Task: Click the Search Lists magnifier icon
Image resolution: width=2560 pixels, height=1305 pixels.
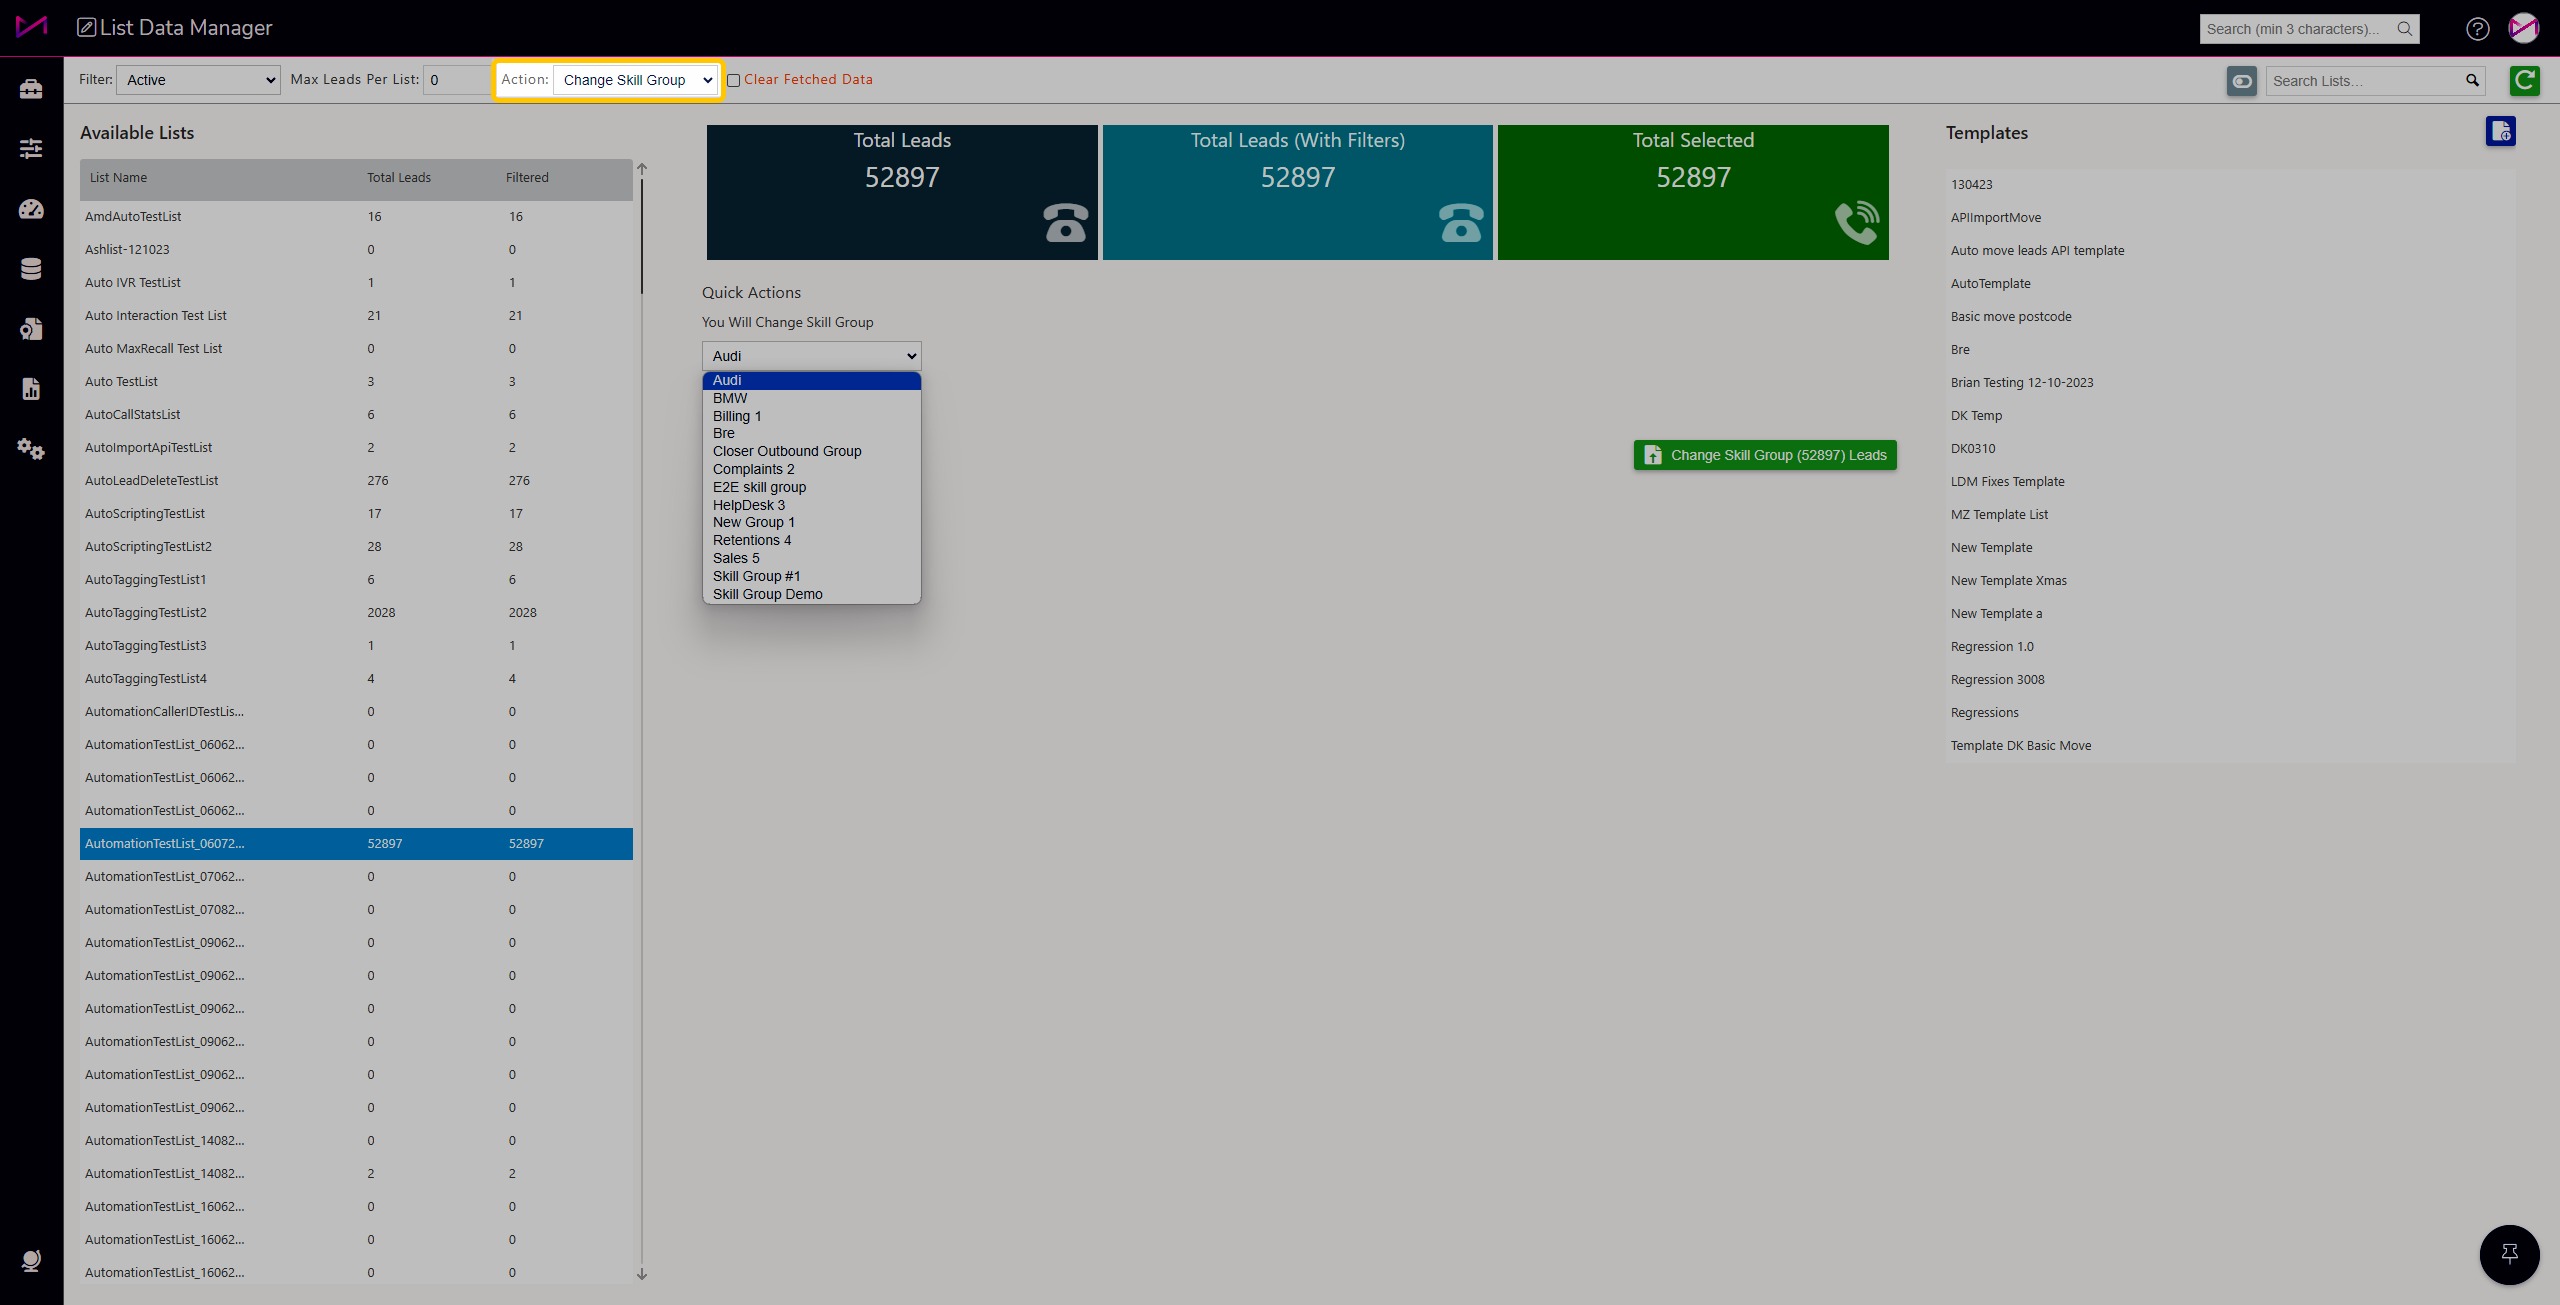Action: (2472, 80)
